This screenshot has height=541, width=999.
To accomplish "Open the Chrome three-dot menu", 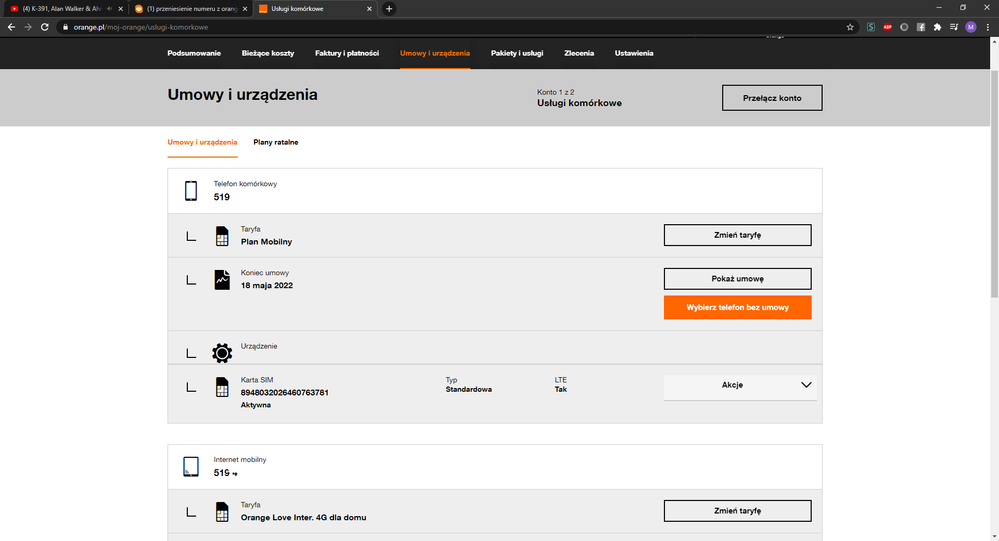I will point(988,27).
